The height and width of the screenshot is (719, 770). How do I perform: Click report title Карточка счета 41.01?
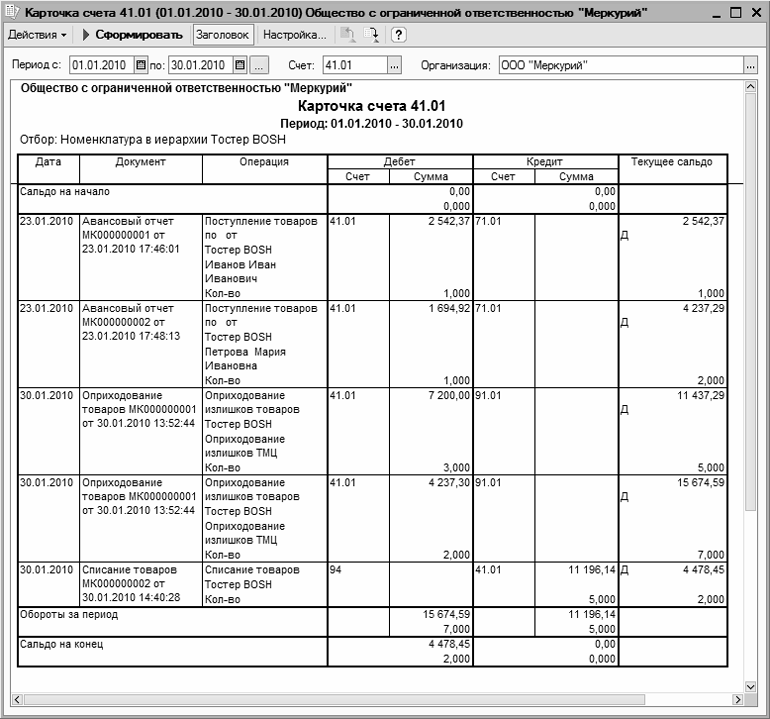pyautogui.click(x=372, y=106)
